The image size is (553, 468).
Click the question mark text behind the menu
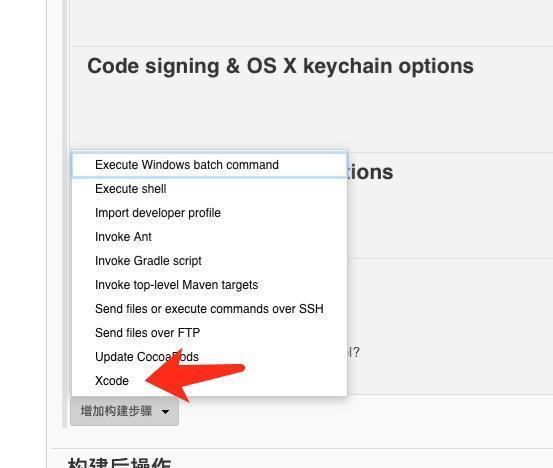click(x=355, y=352)
